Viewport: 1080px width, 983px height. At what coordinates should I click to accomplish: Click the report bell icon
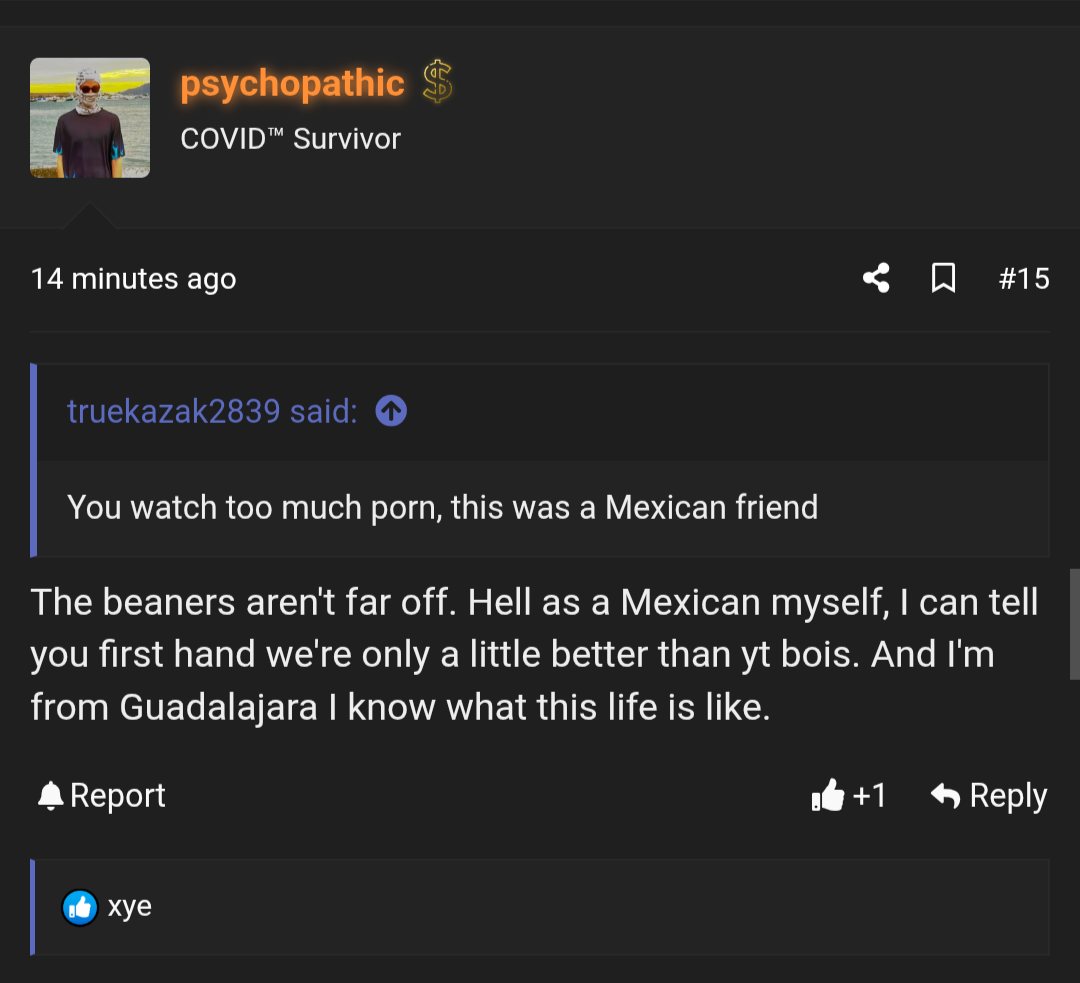click(50, 796)
